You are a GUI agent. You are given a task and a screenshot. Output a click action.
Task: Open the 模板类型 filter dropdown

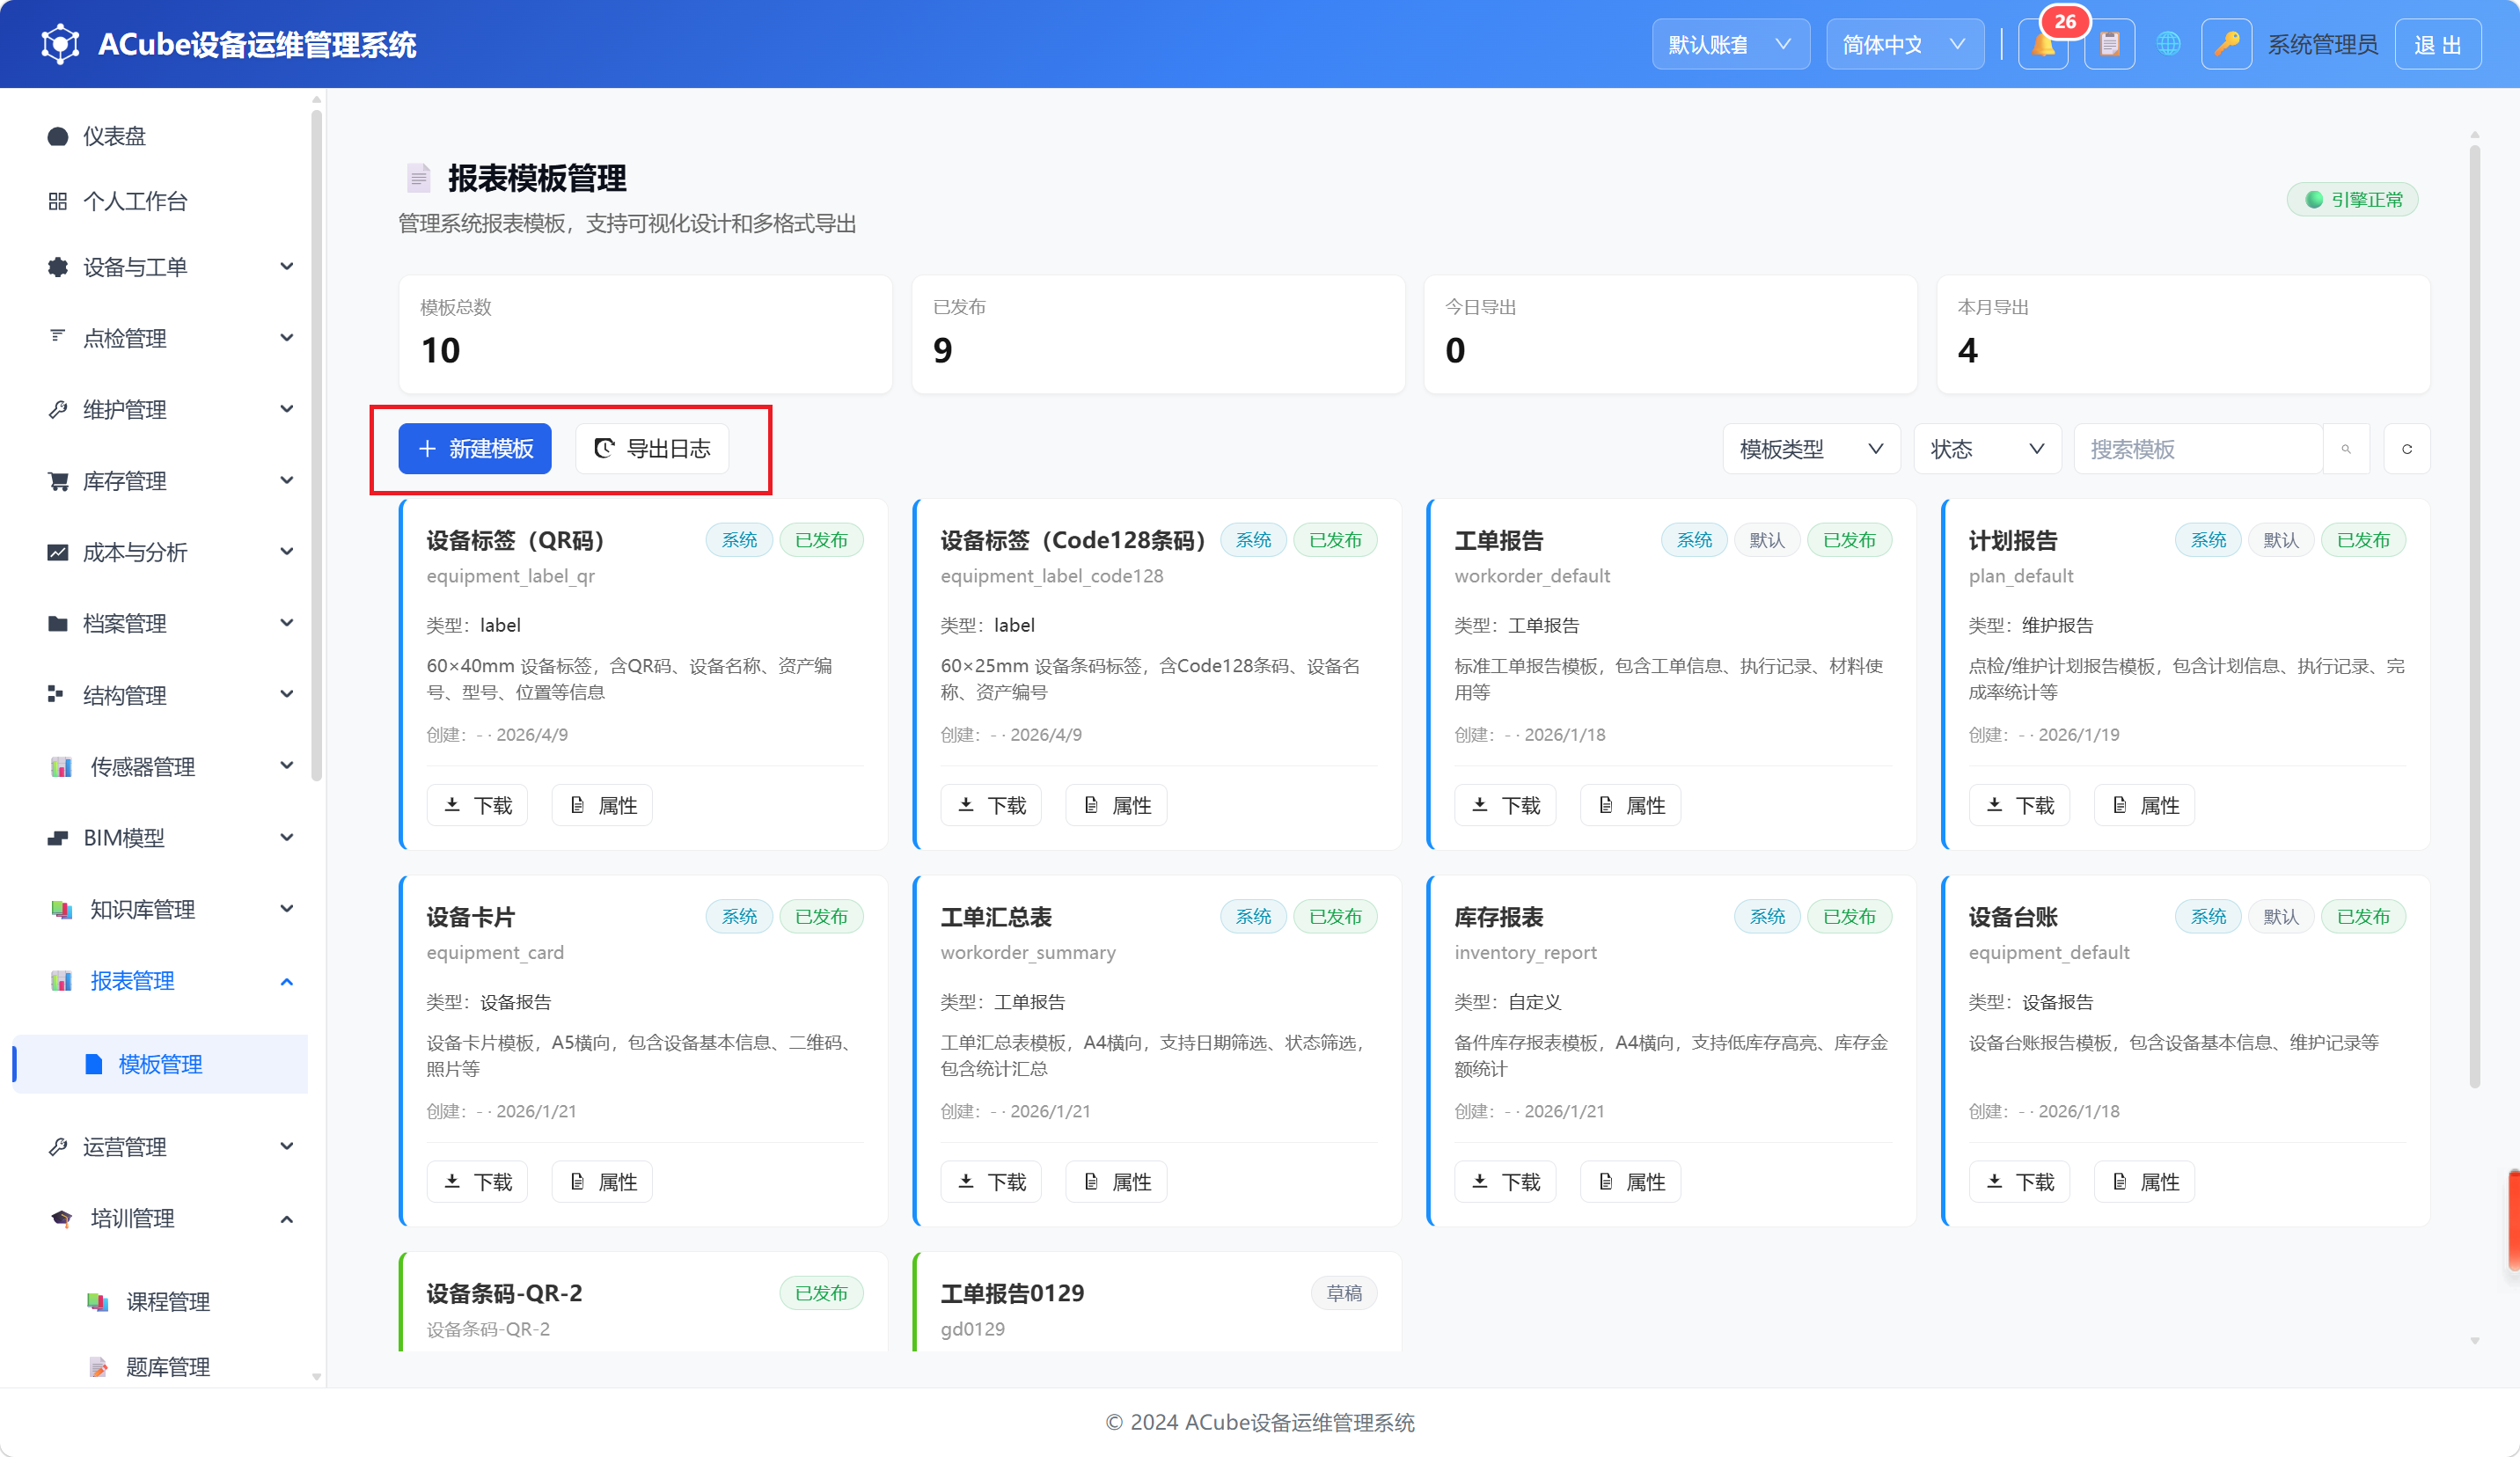click(x=1811, y=449)
